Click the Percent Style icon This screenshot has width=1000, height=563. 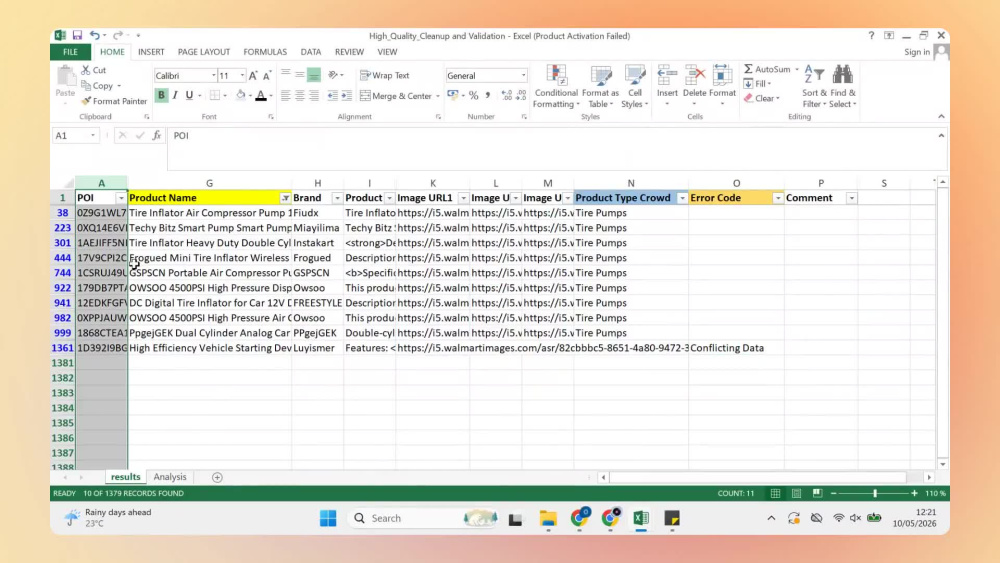pos(473,96)
